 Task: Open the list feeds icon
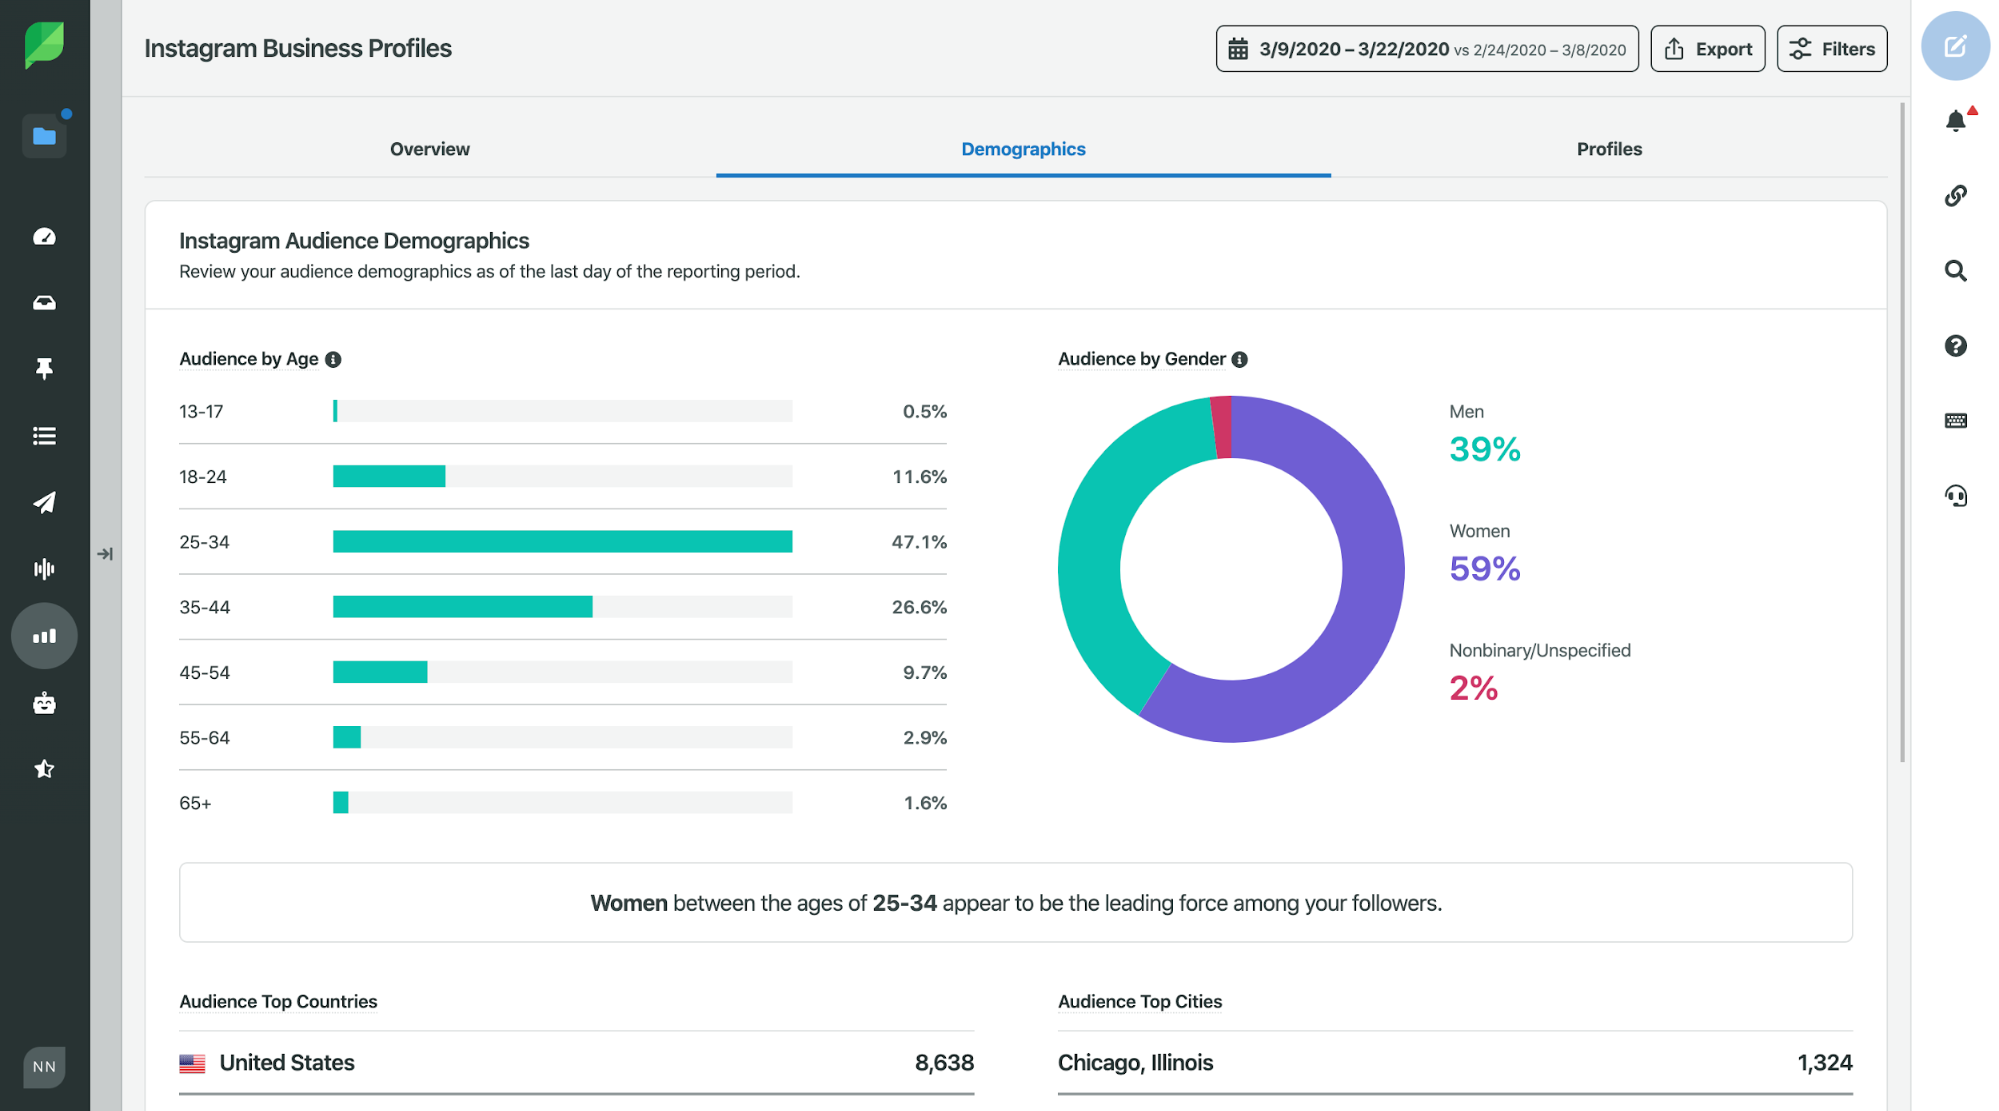(44, 436)
